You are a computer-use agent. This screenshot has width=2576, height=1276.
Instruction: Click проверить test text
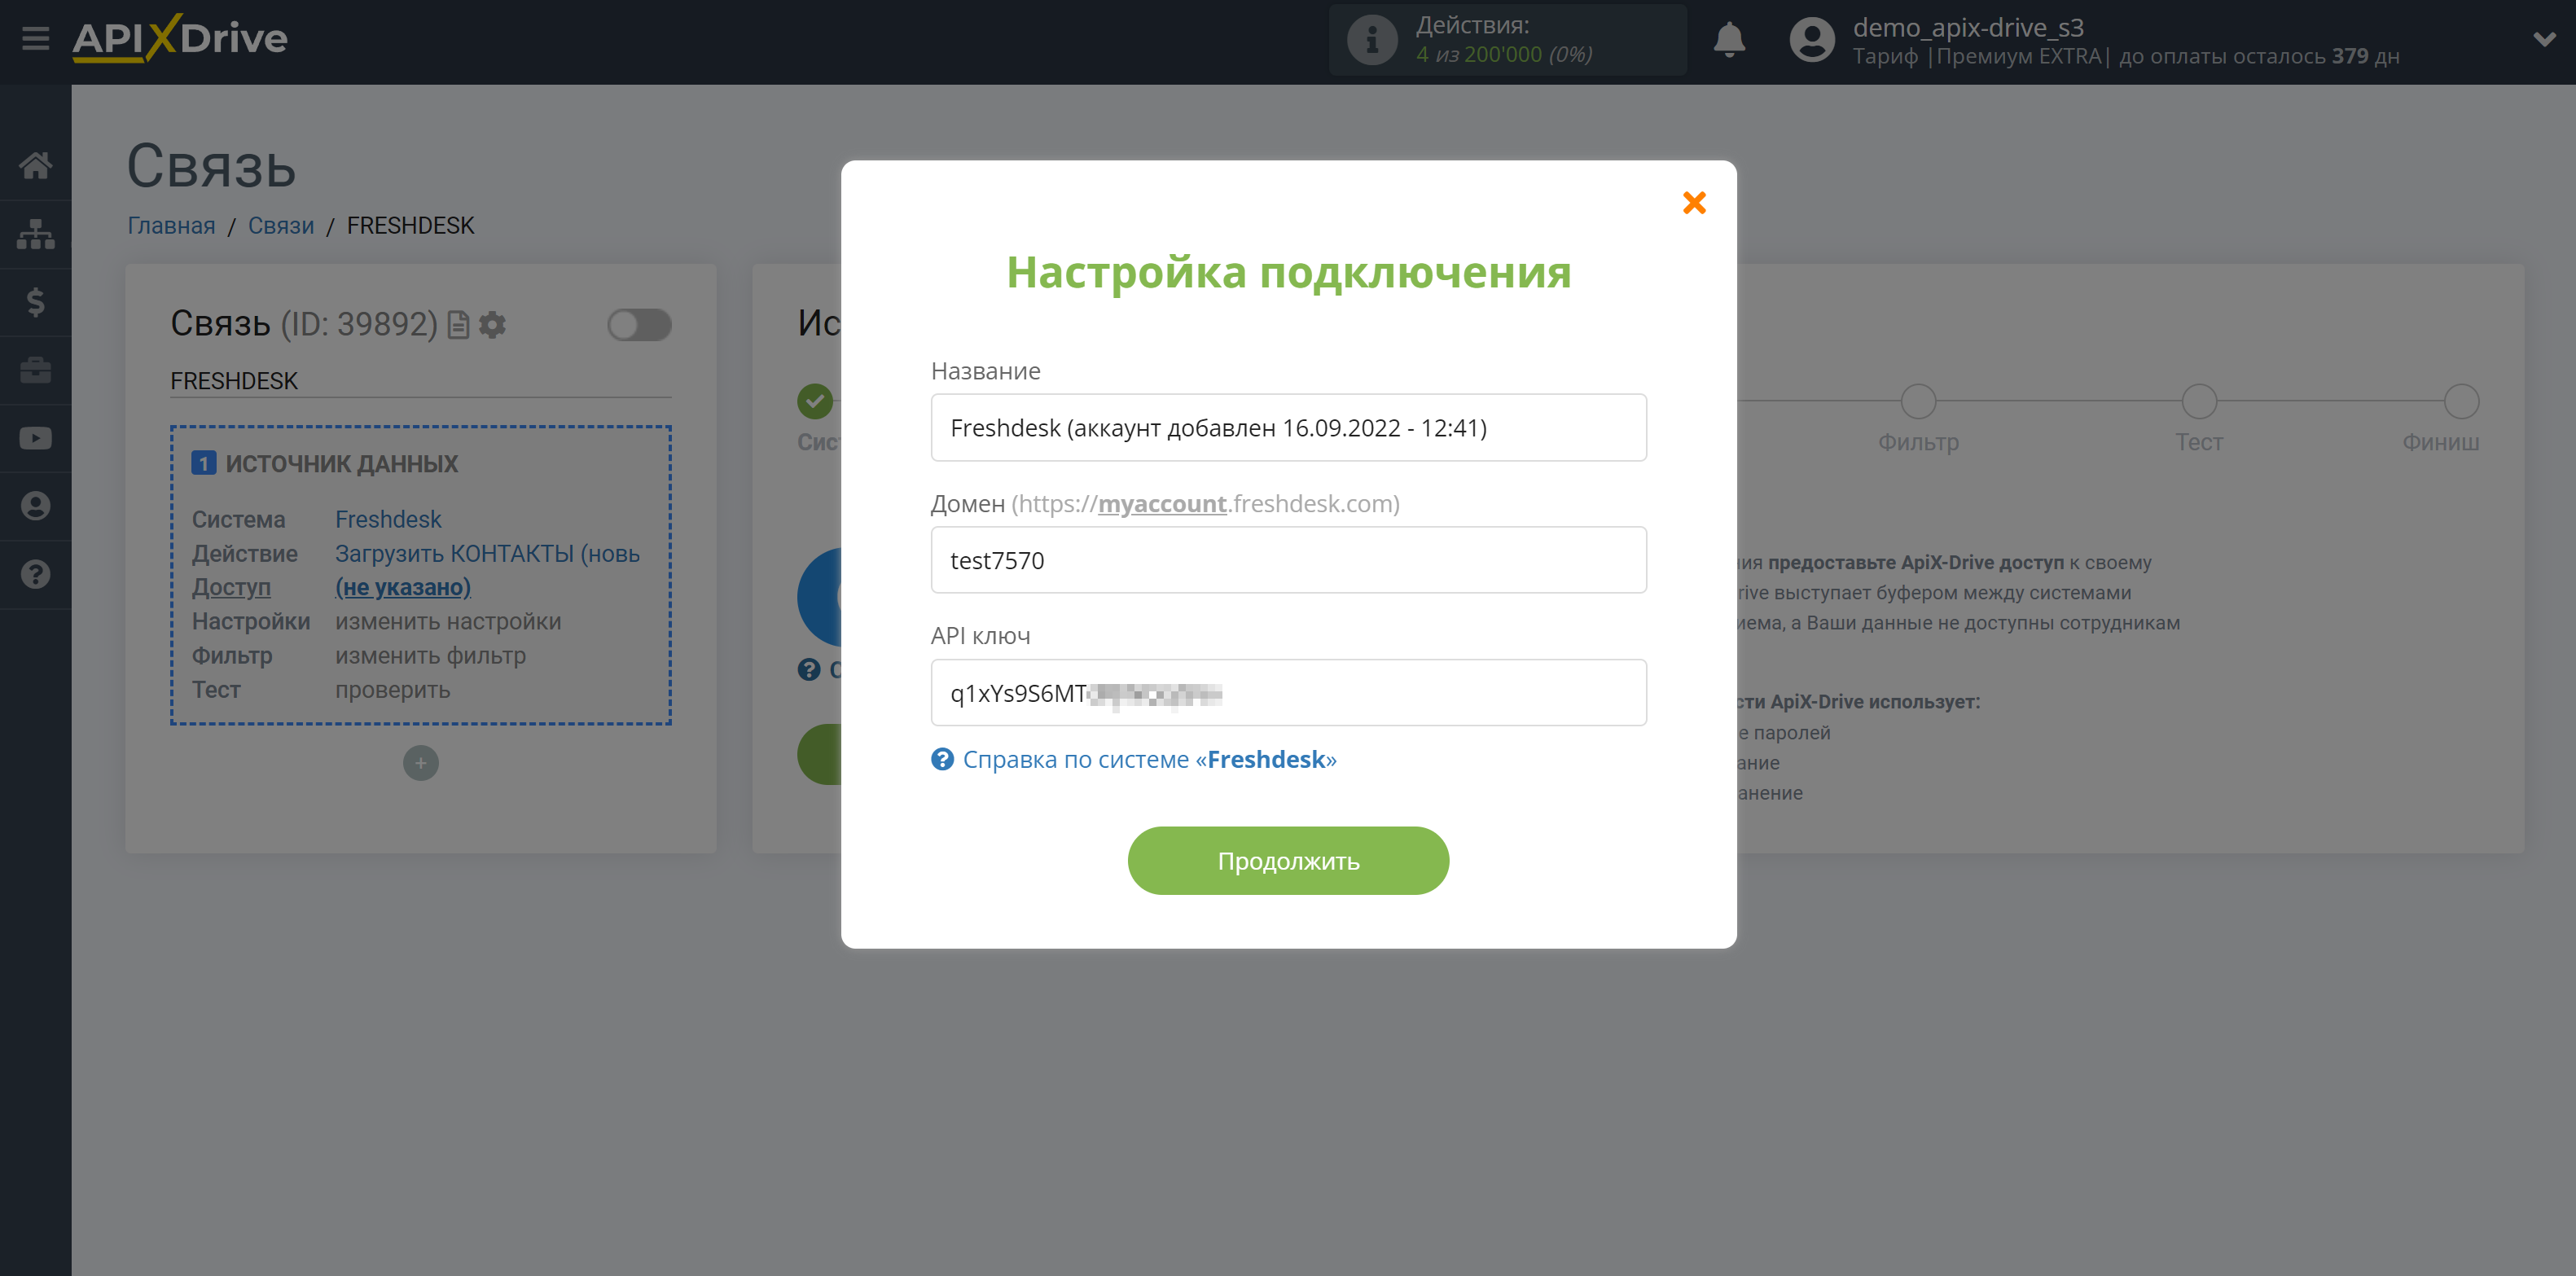392,690
